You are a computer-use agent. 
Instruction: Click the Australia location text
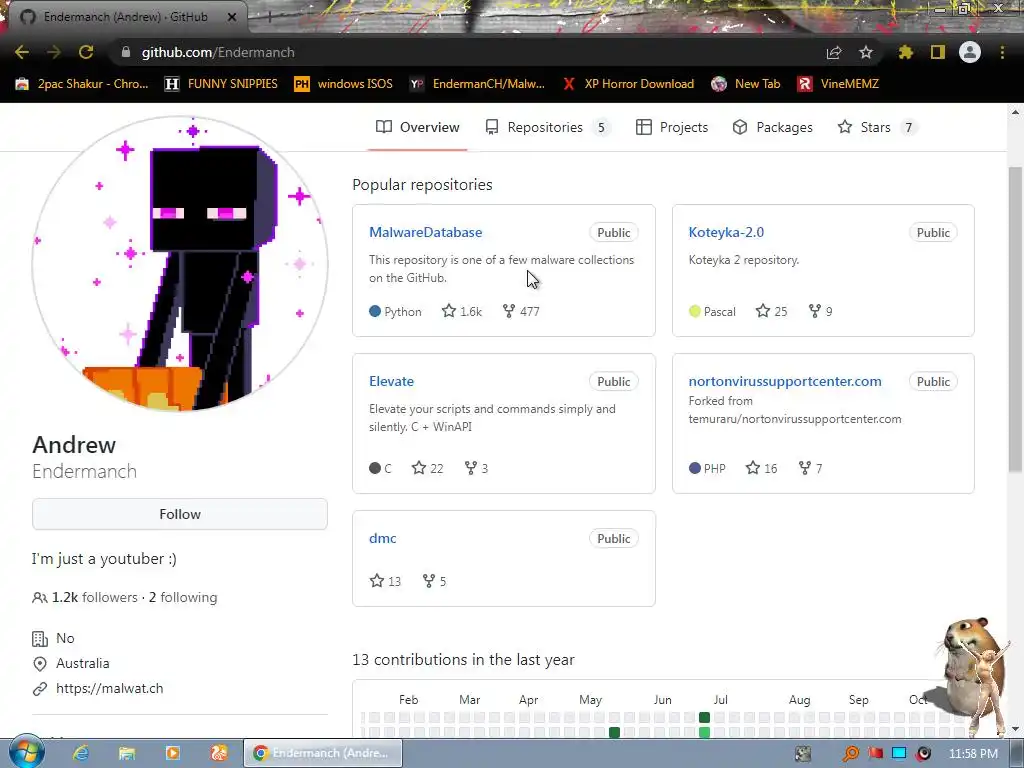point(82,664)
